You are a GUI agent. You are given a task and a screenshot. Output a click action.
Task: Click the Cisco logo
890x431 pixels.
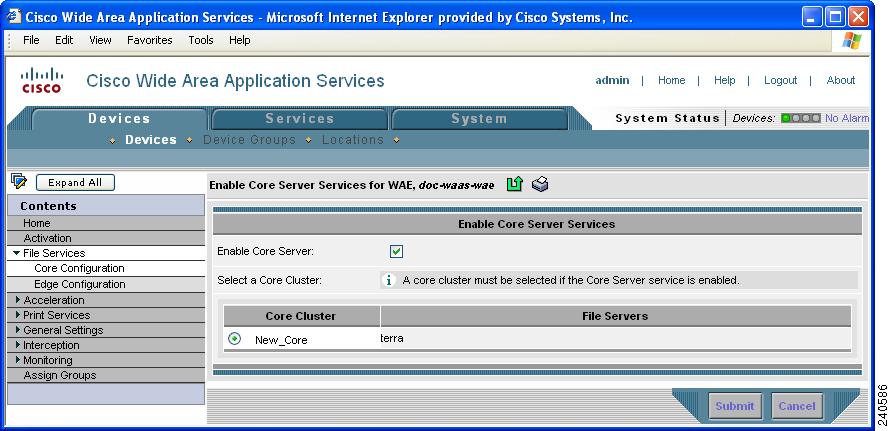click(41, 80)
